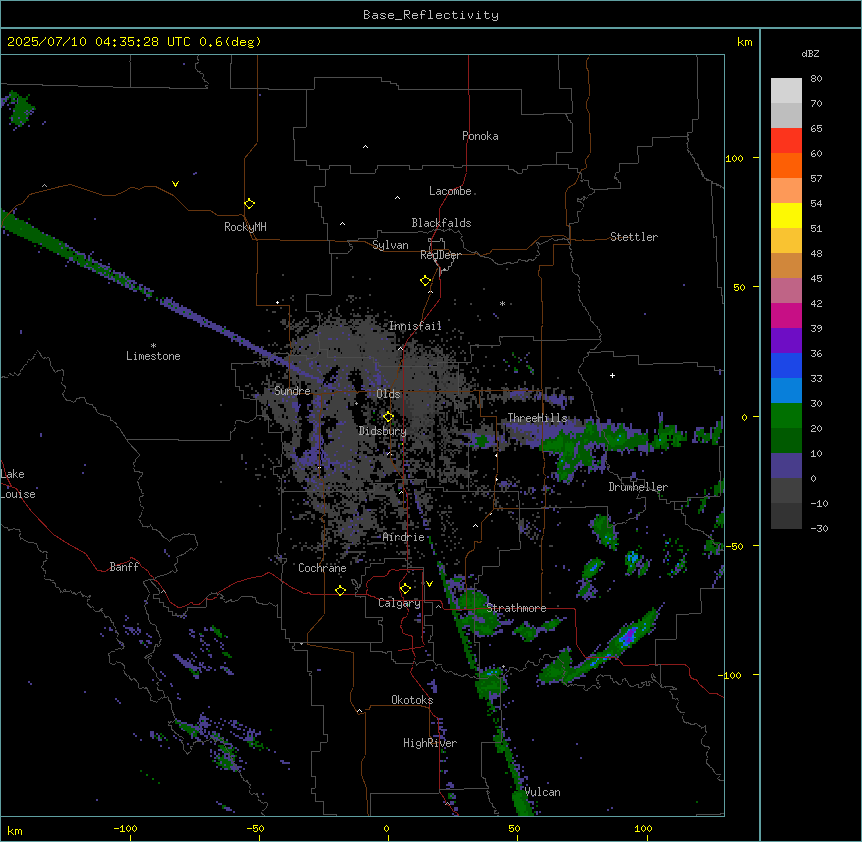This screenshot has height=842, width=862.
Task: Click the green 30 dBZ legend swatch
Action: pyautogui.click(x=786, y=416)
